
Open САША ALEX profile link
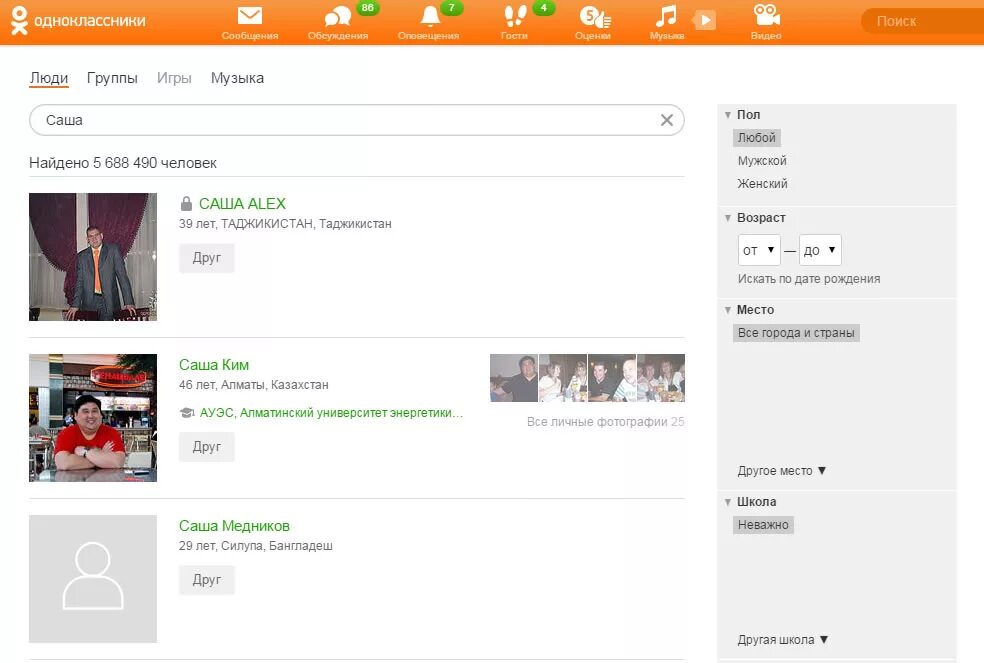(242, 203)
